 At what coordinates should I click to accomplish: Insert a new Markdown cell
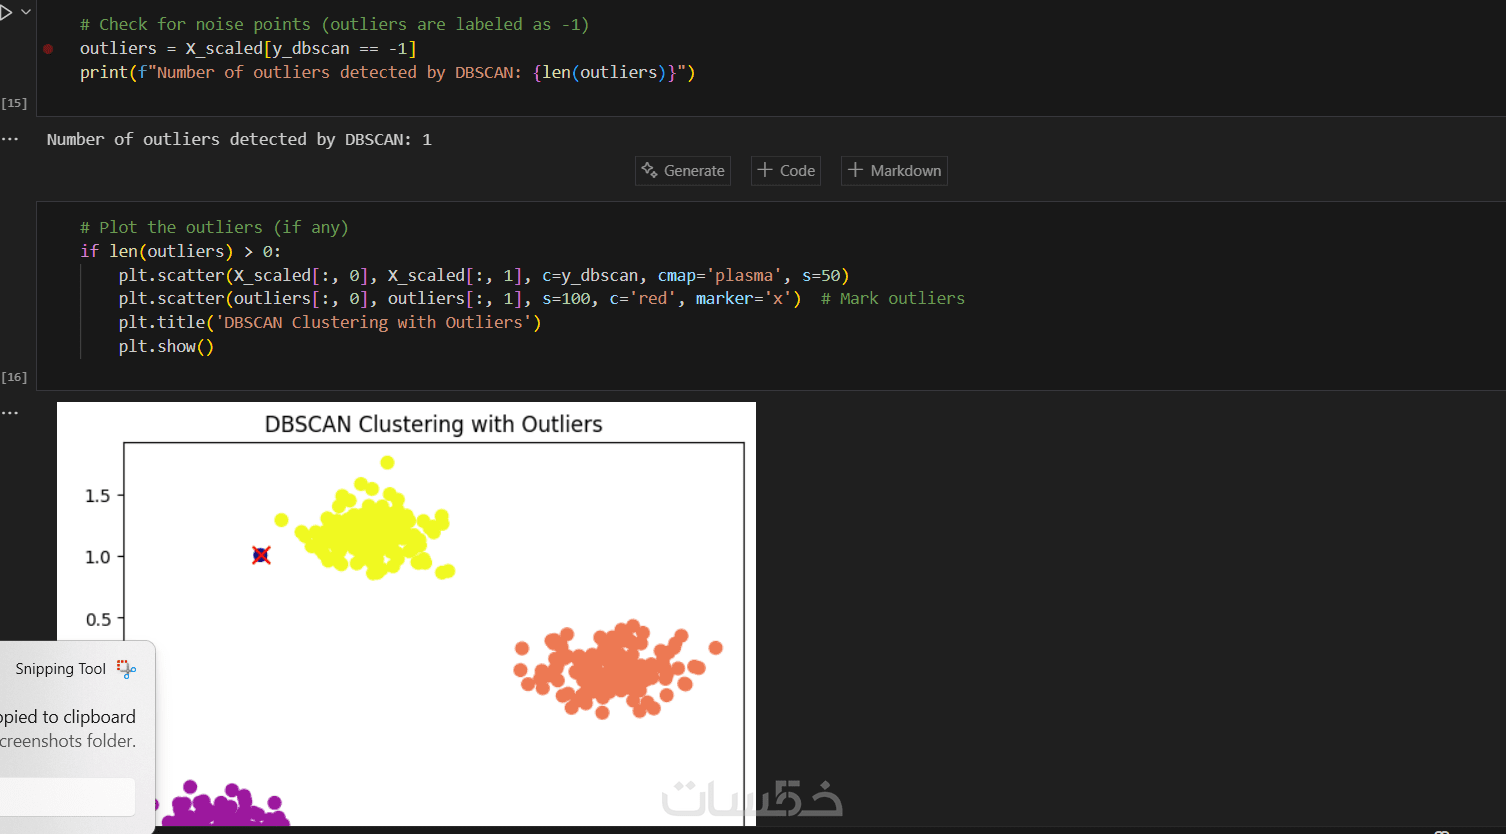point(894,171)
